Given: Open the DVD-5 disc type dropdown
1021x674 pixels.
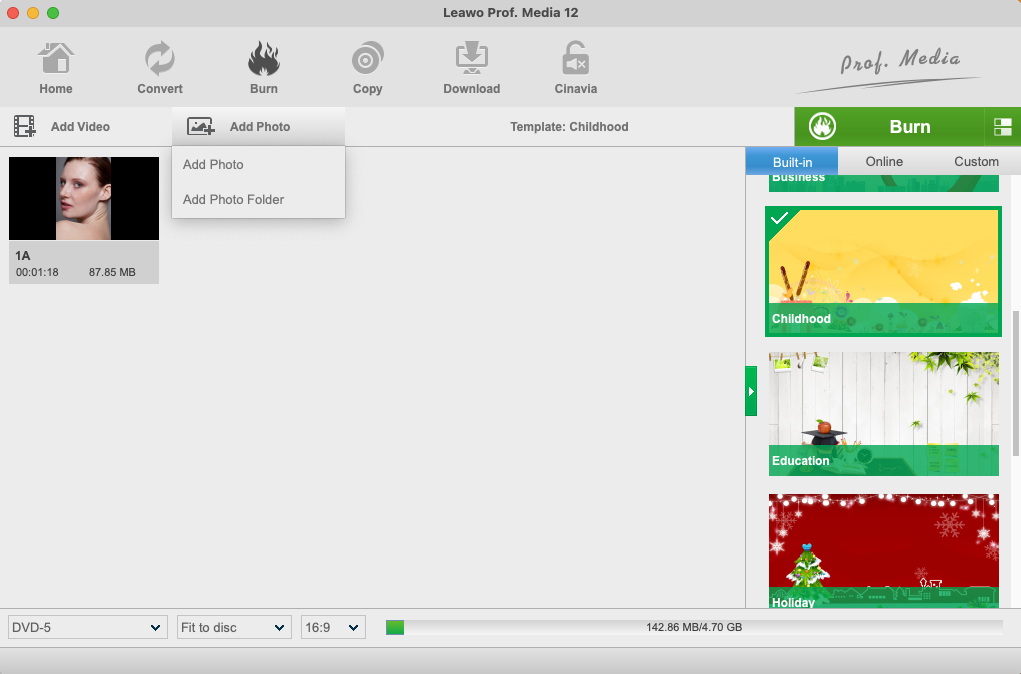Looking at the screenshot, I should [87, 627].
